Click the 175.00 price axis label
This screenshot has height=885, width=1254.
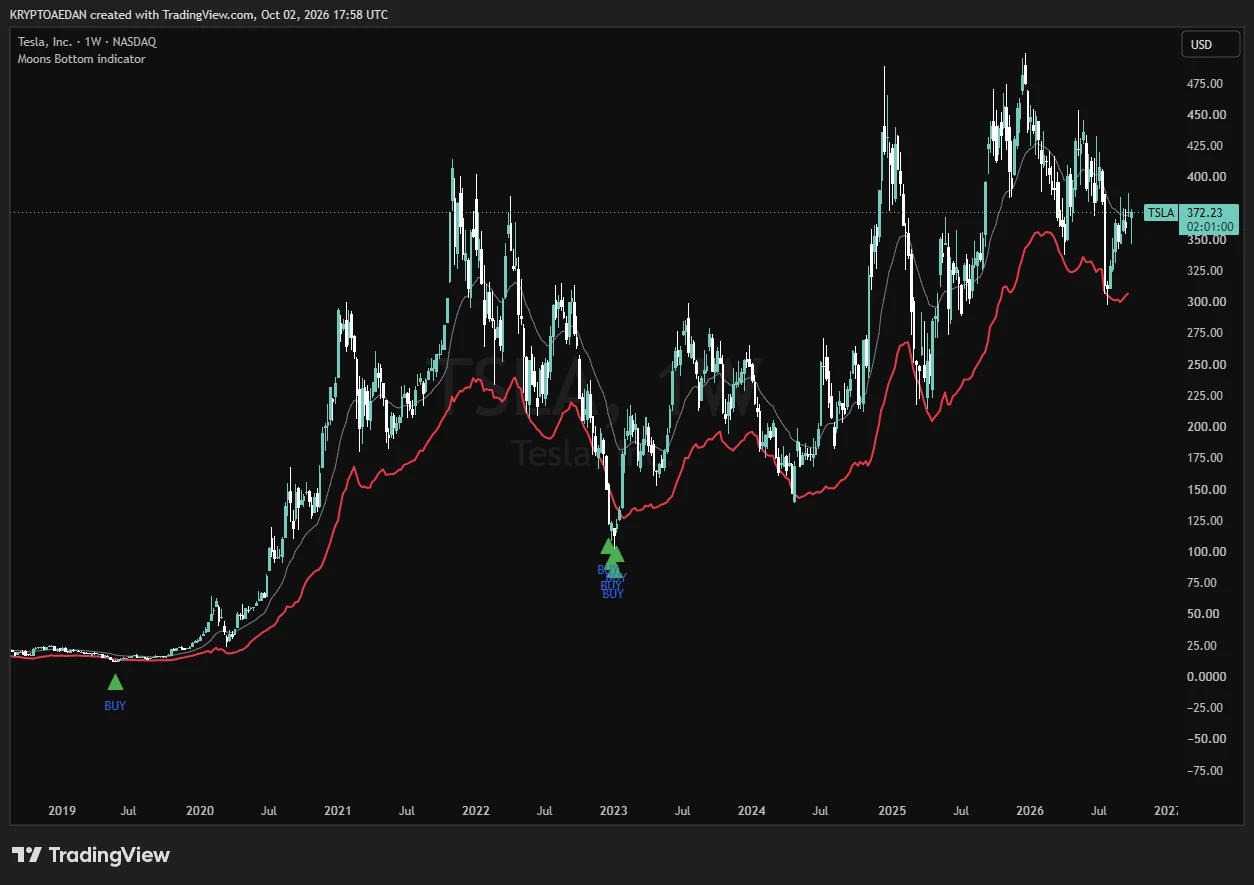point(1206,458)
